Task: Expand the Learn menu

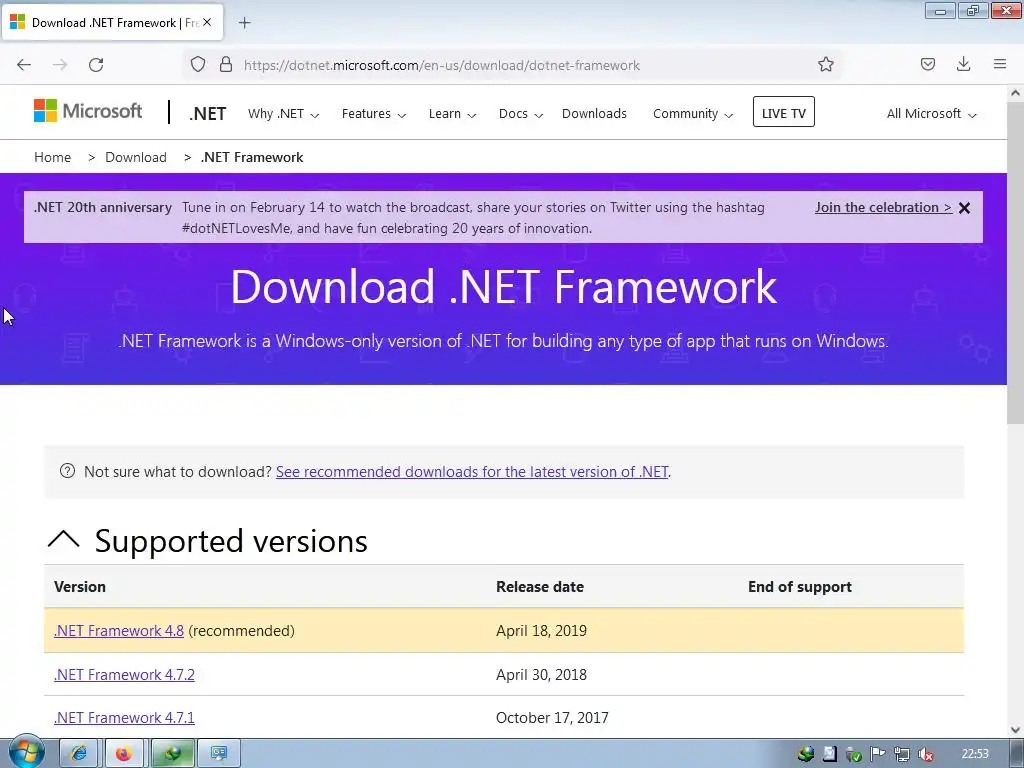Action: (452, 114)
